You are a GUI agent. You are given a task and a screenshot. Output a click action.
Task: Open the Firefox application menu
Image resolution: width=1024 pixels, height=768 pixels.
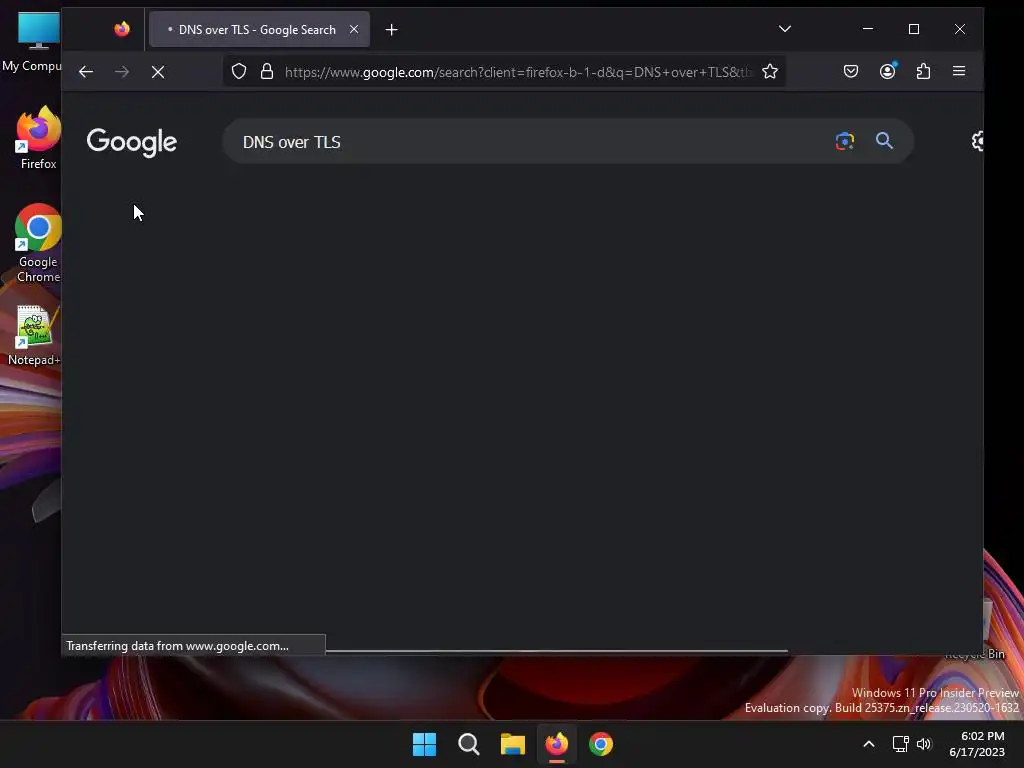click(x=959, y=71)
